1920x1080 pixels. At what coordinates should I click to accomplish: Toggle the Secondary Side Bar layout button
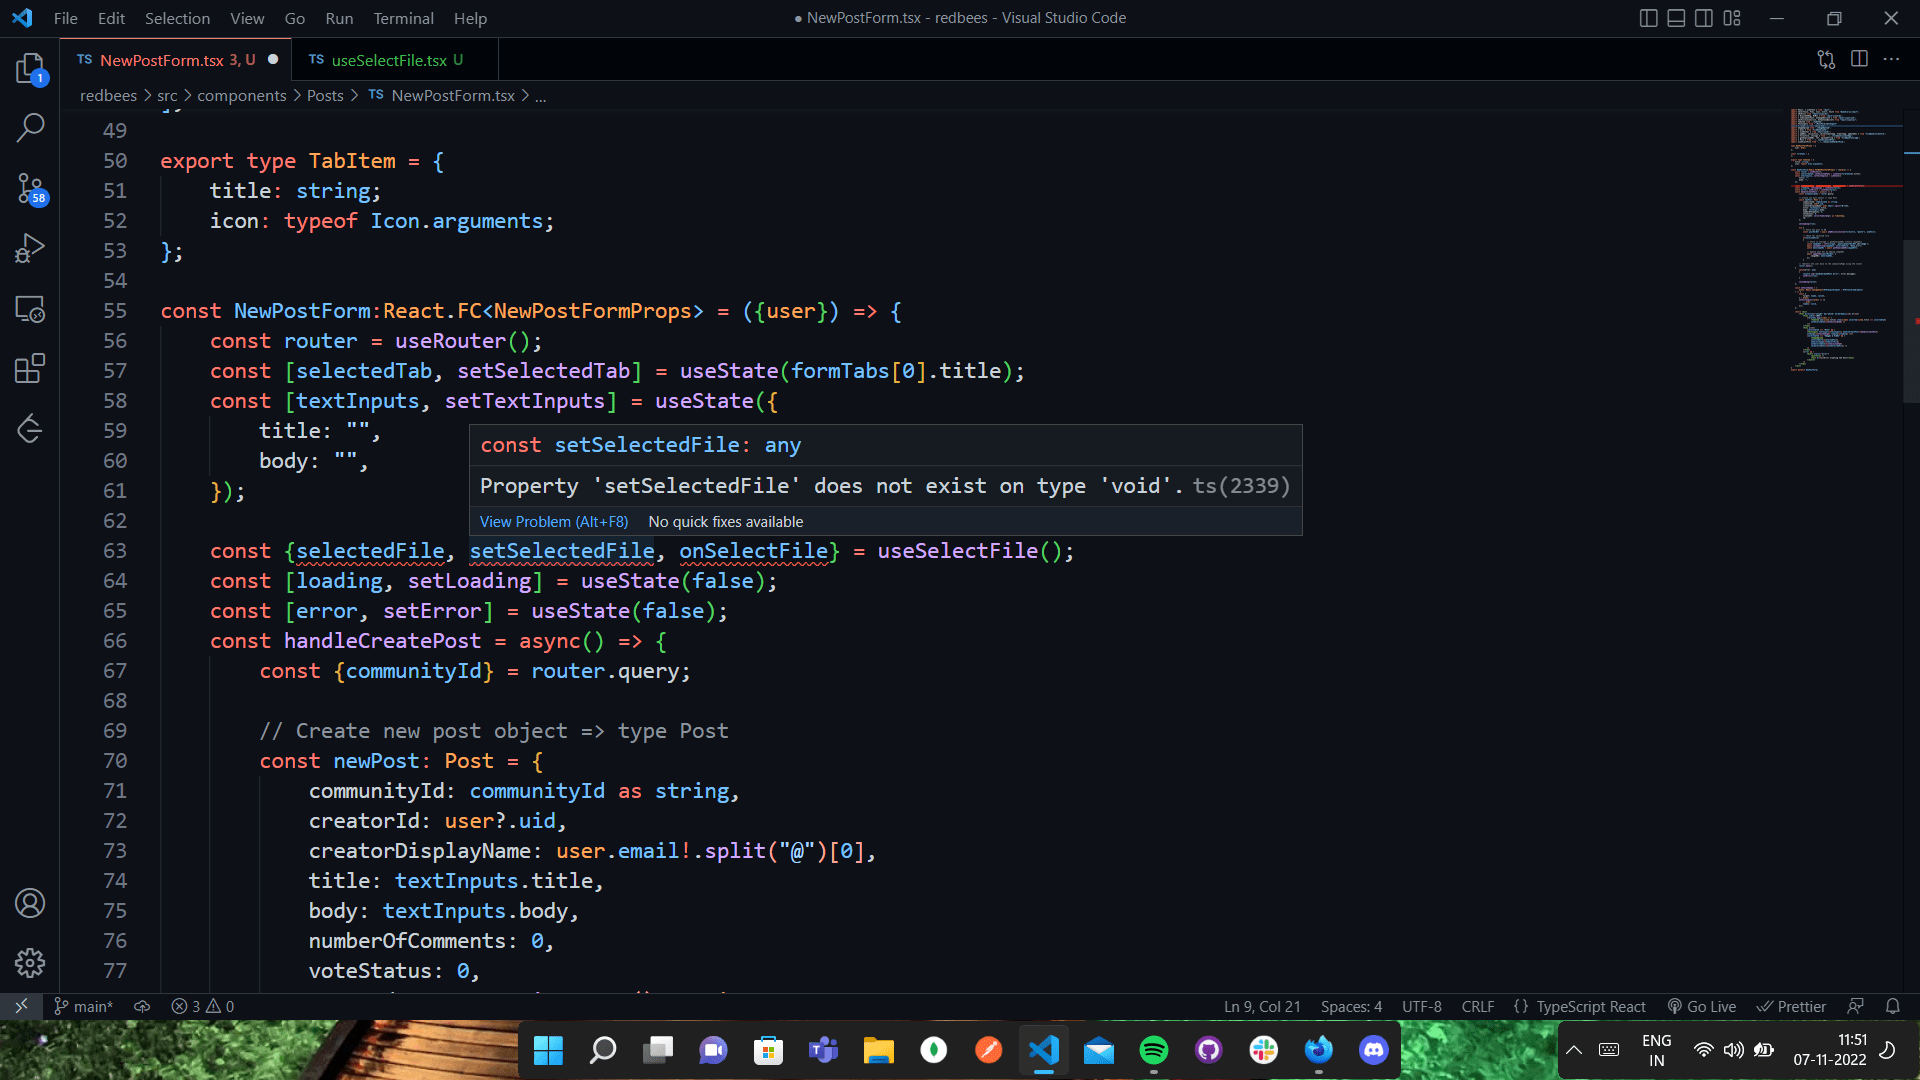(x=1704, y=18)
